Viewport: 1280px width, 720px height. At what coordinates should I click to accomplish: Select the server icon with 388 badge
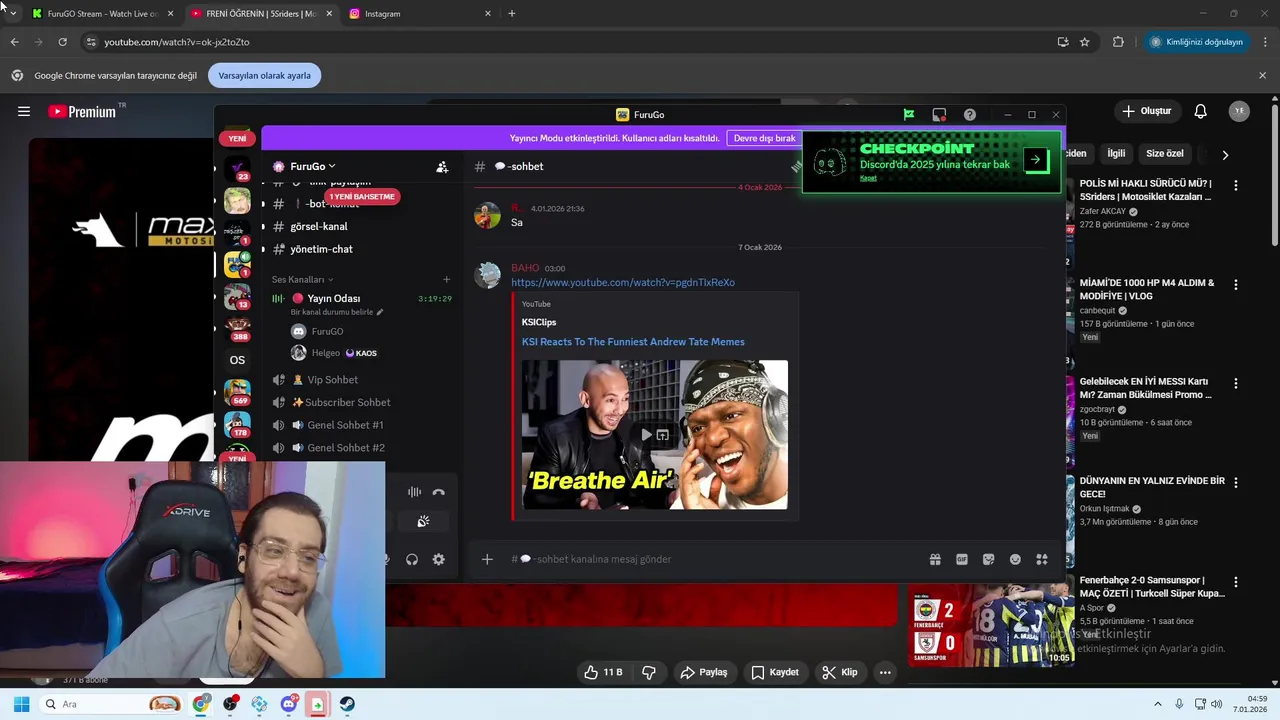coord(237,329)
